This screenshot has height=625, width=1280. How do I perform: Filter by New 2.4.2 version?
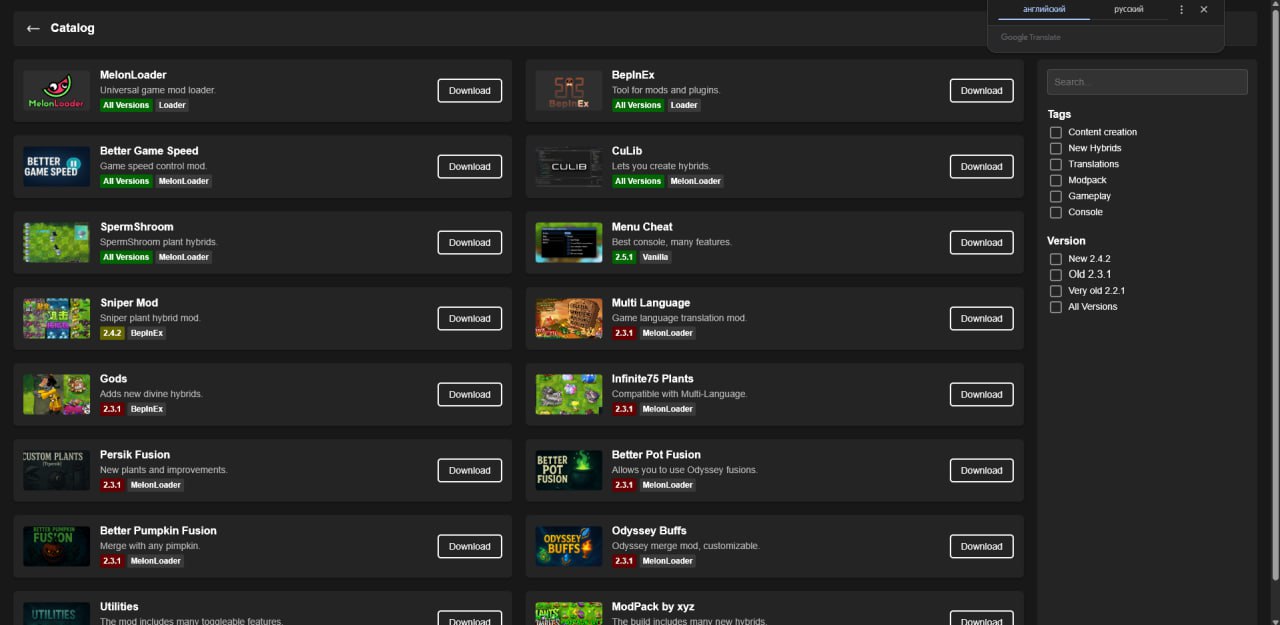(1055, 259)
